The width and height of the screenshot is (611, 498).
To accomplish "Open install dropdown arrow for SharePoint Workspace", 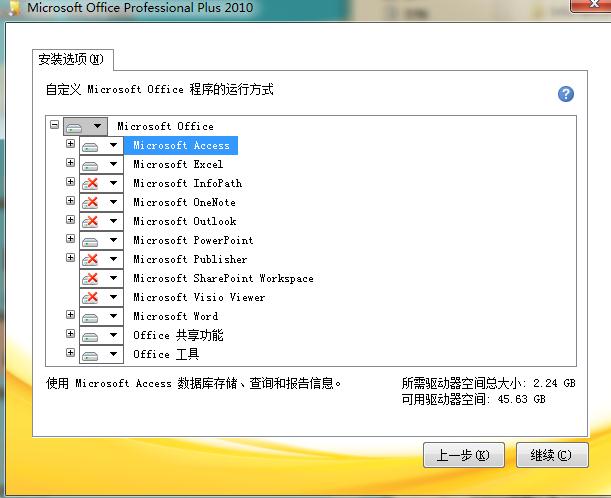I will [x=113, y=278].
